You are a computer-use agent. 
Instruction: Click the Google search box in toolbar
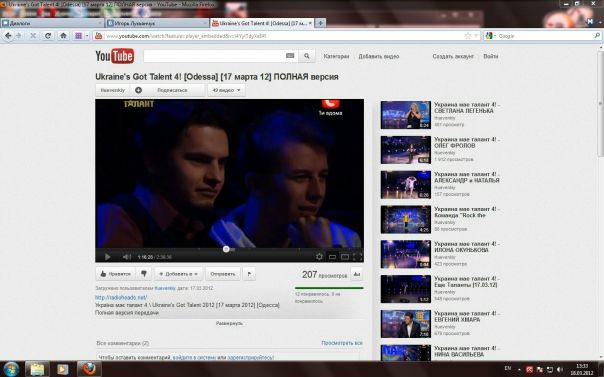tap(544, 36)
